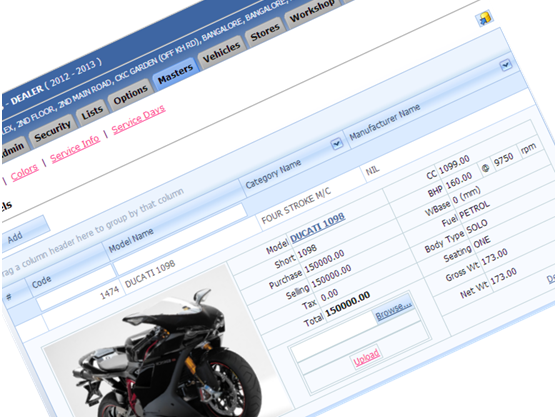Open the Service Info link
The image size is (557, 419).
75,148
